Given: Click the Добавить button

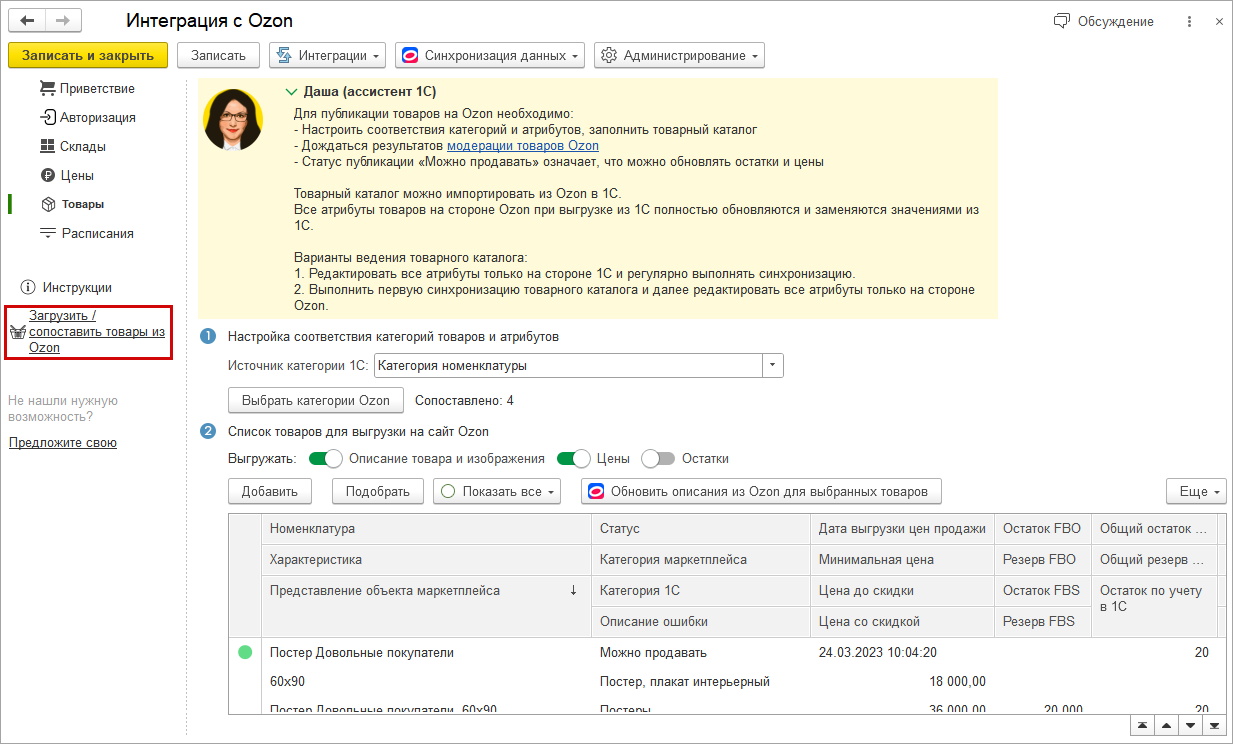Looking at the screenshot, I should (270, 491).
